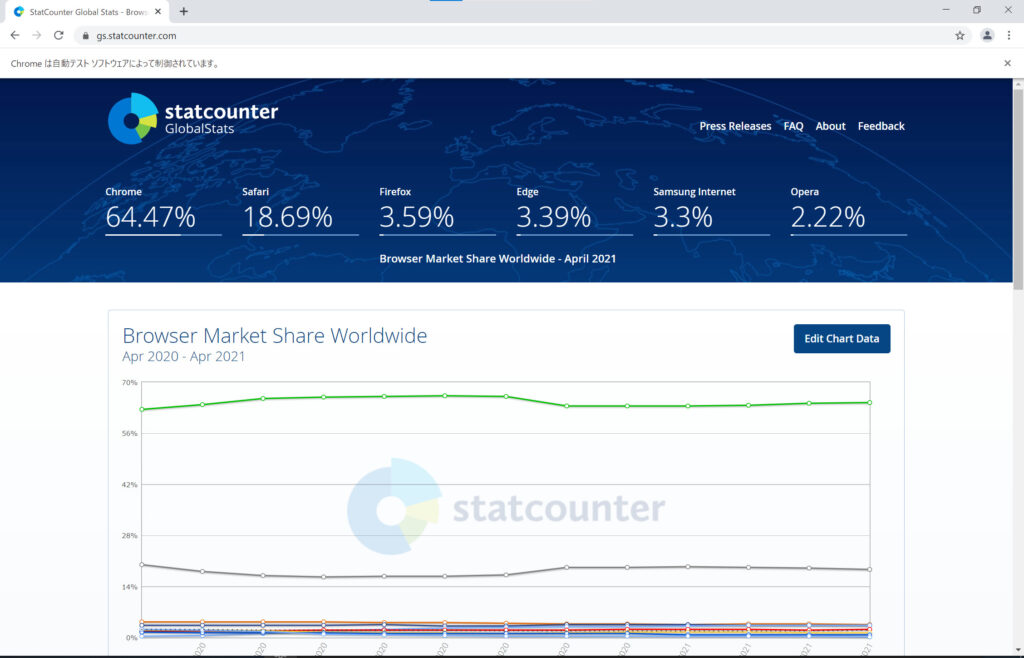Click last data point on green Chrome line
Viewport: 1024px width, 658px height.
pyautogui.click(x=869, y=403)
